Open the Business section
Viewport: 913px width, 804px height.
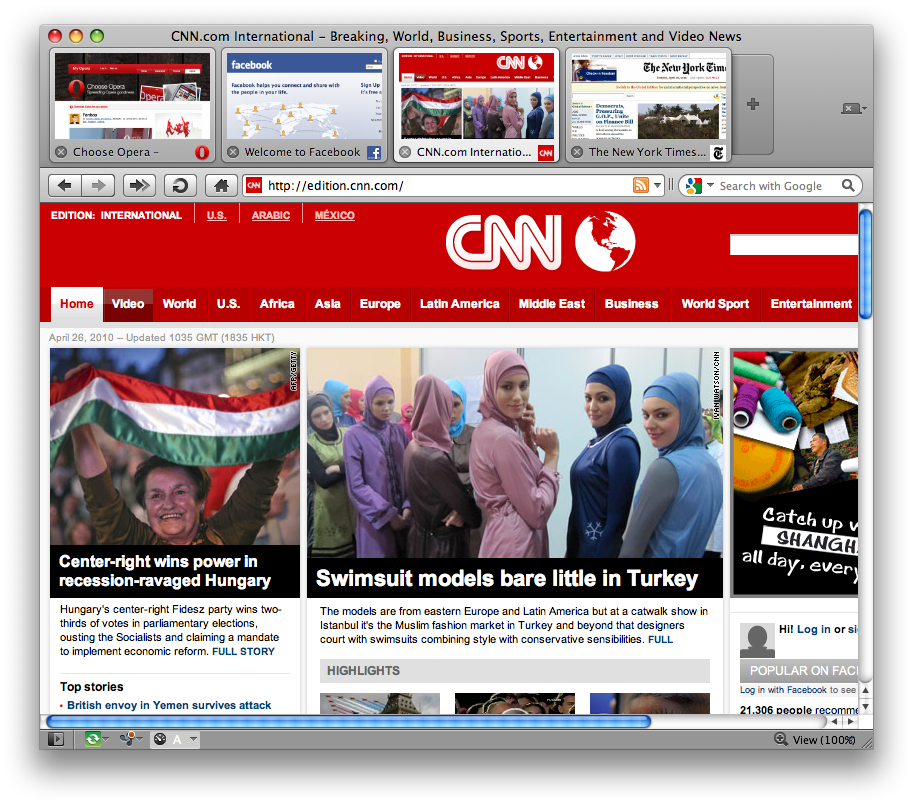click(x=632, y=304)
